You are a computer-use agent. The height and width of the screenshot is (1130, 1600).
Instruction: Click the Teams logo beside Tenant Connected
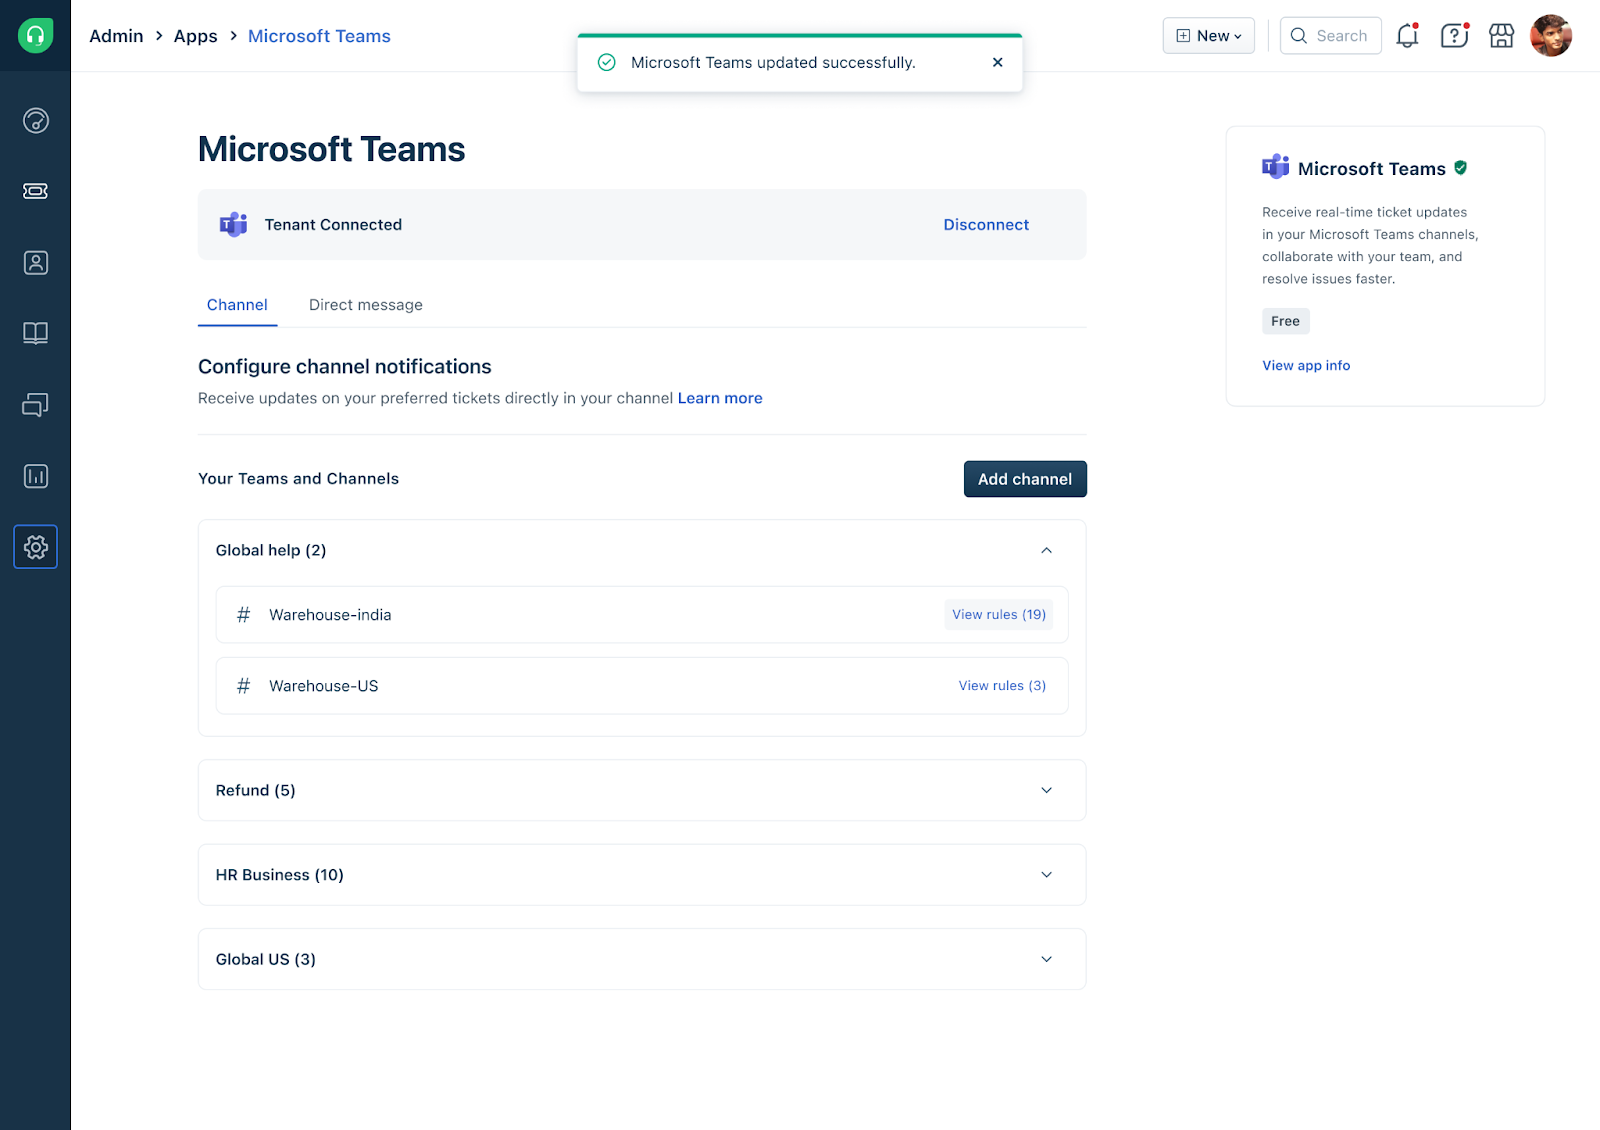(x=233, y=224)
